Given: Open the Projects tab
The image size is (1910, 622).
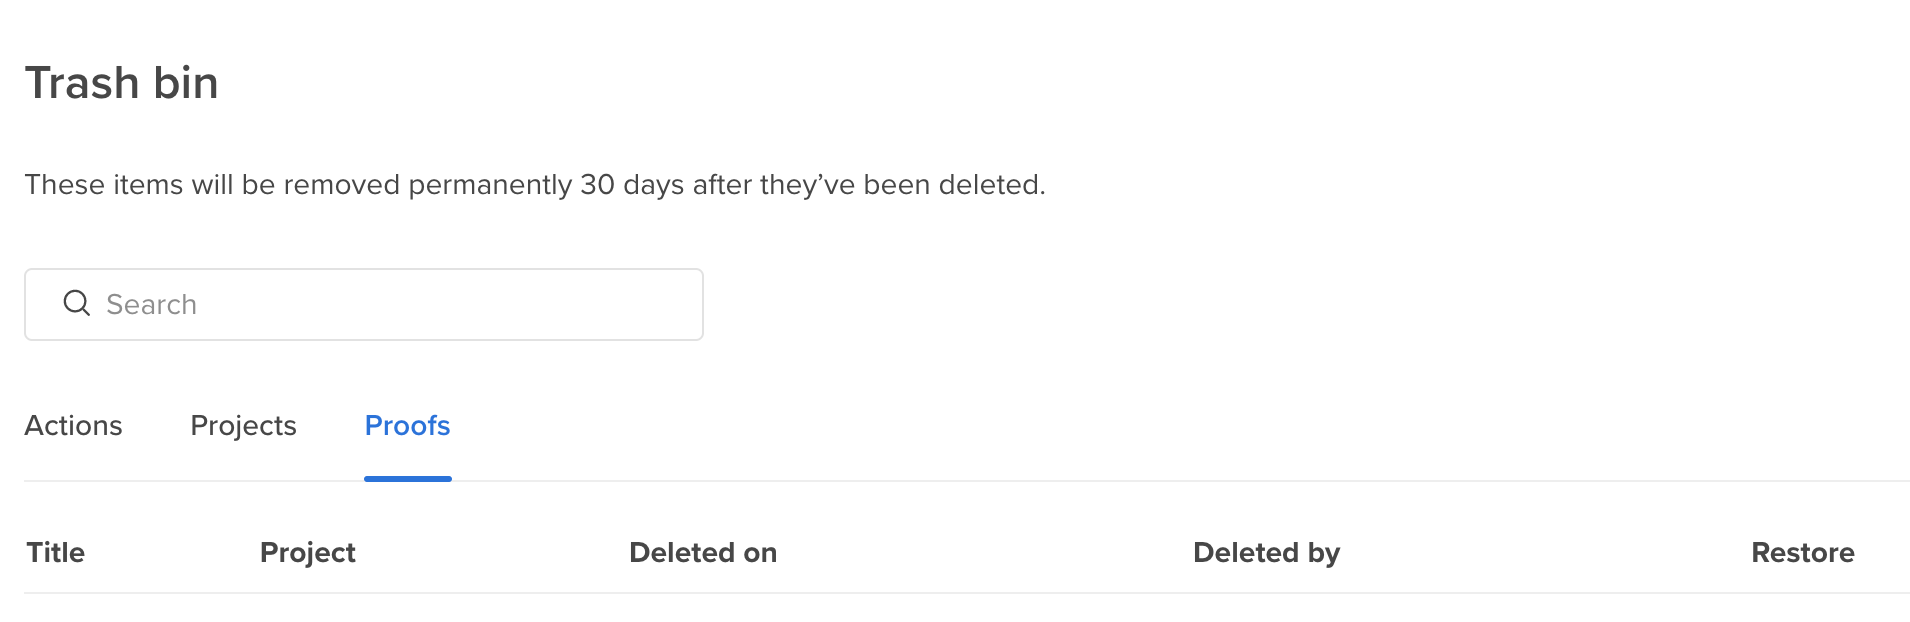Looking at the screenshot, I should pos(243,426).
